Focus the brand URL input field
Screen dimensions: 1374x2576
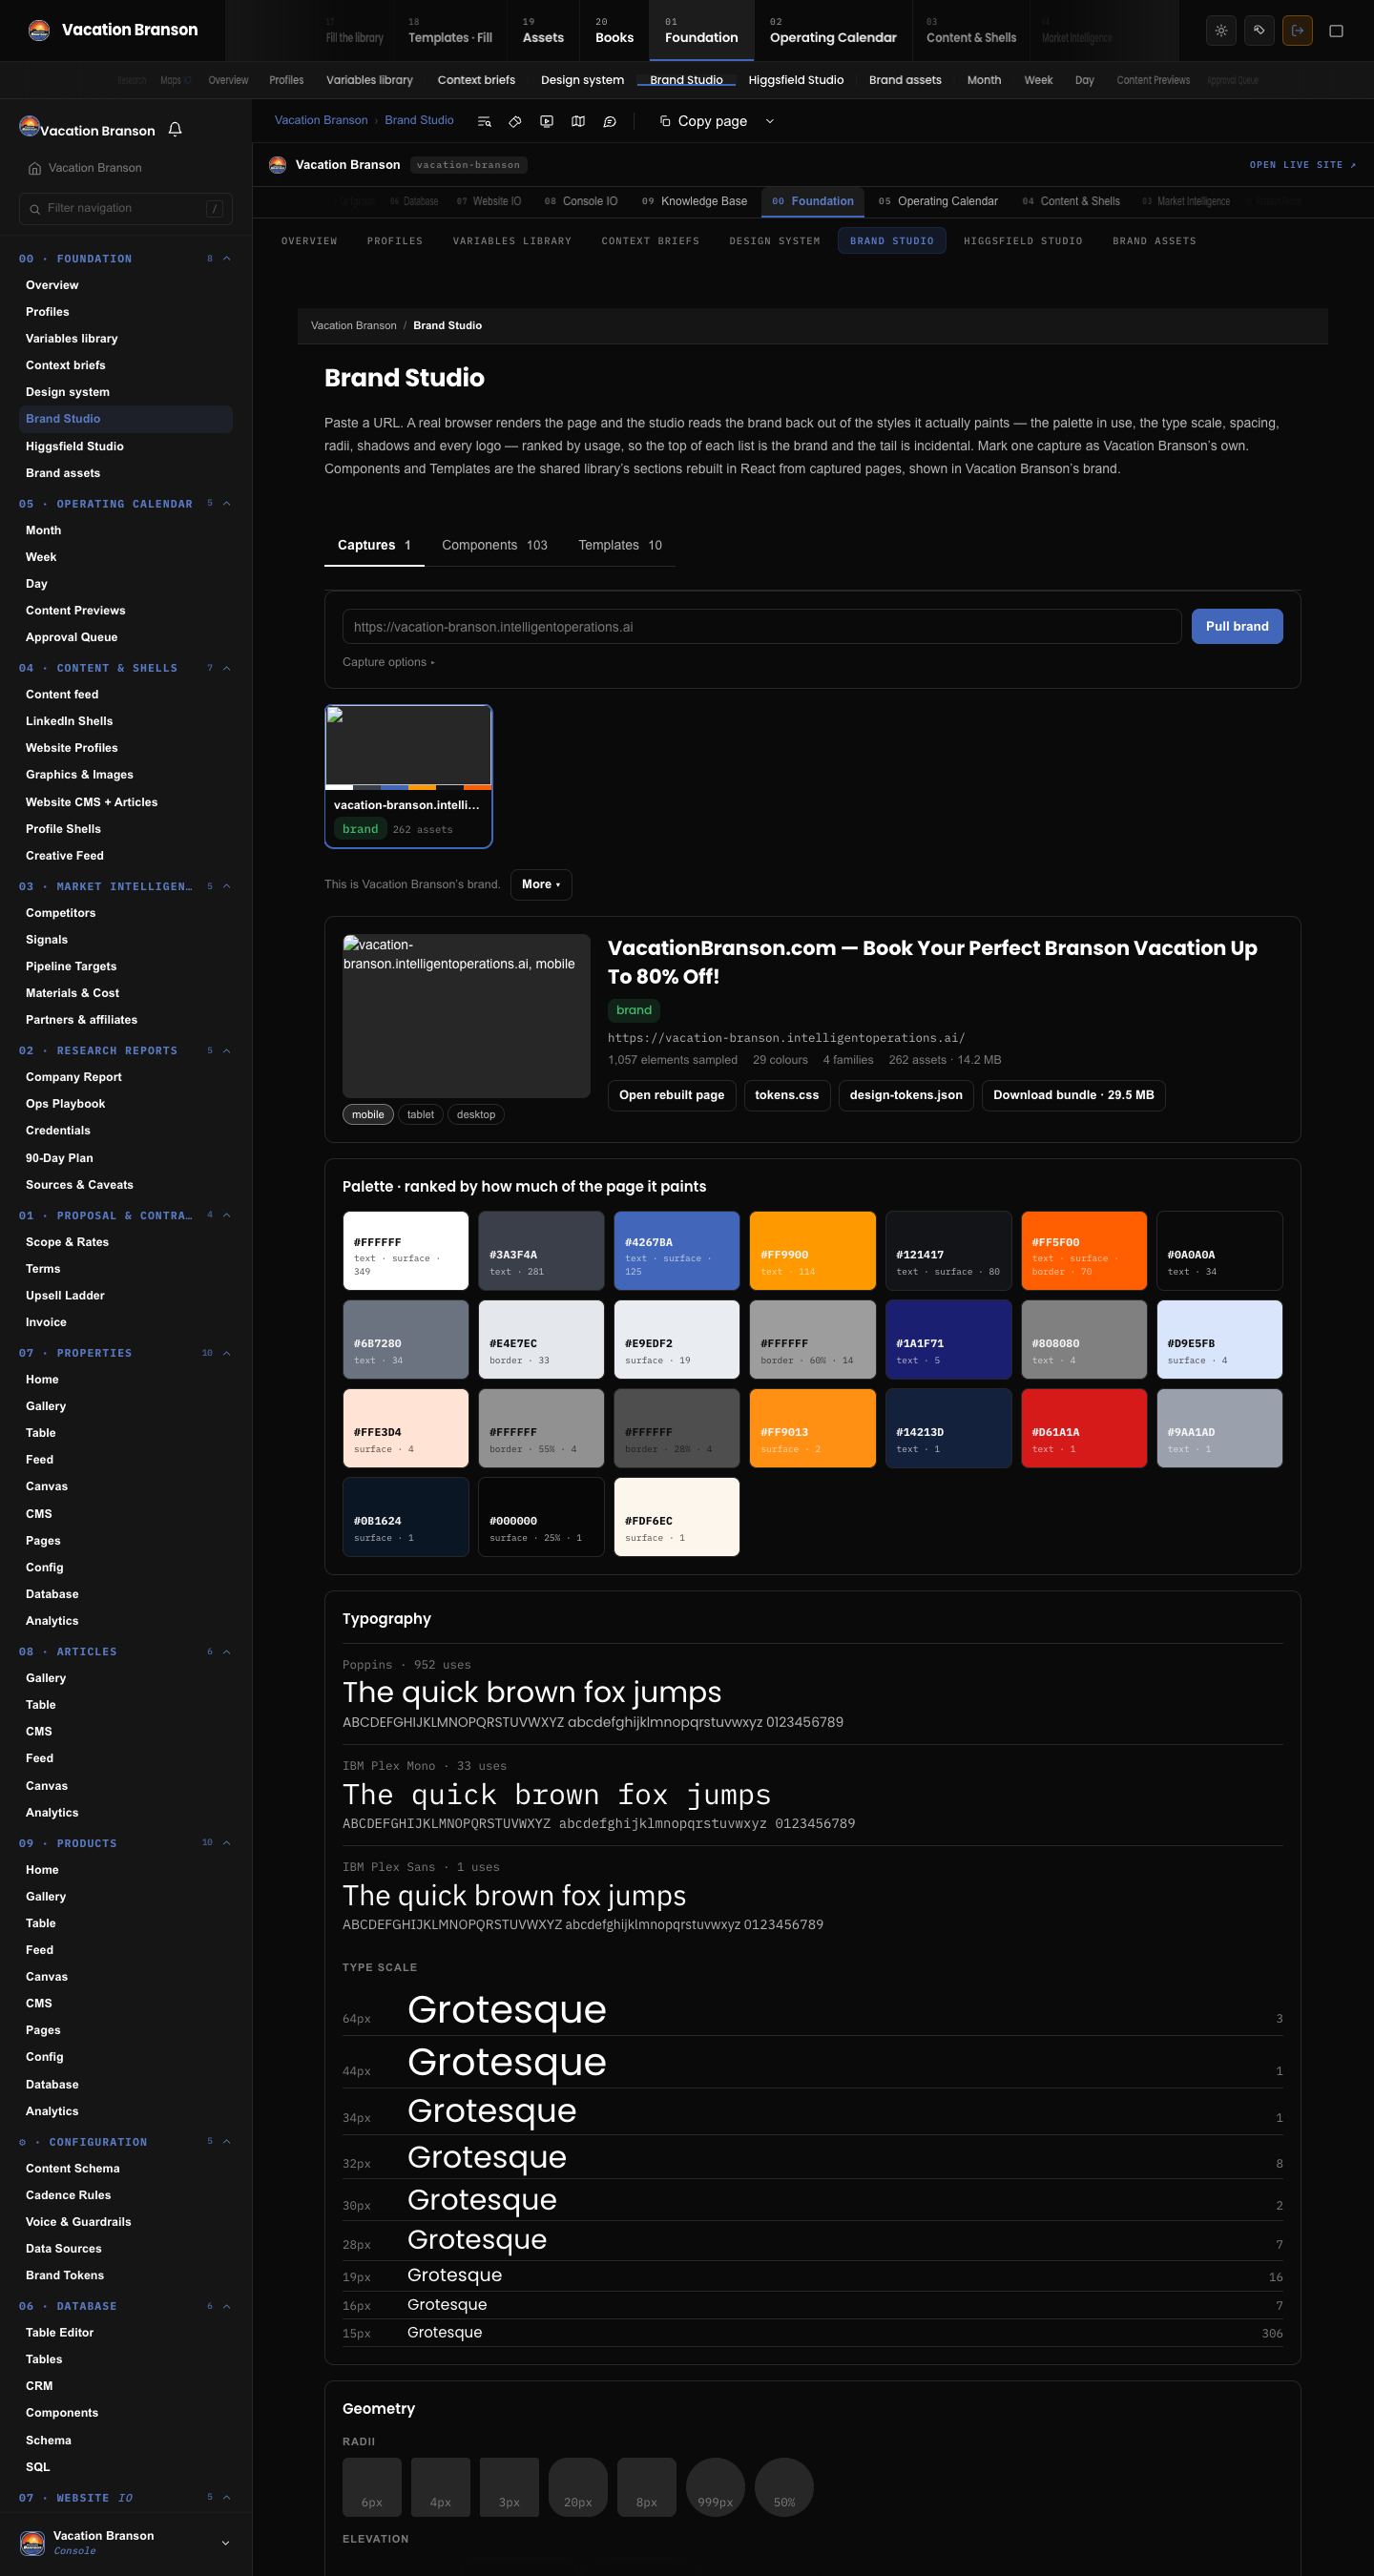tap(762, 627)
